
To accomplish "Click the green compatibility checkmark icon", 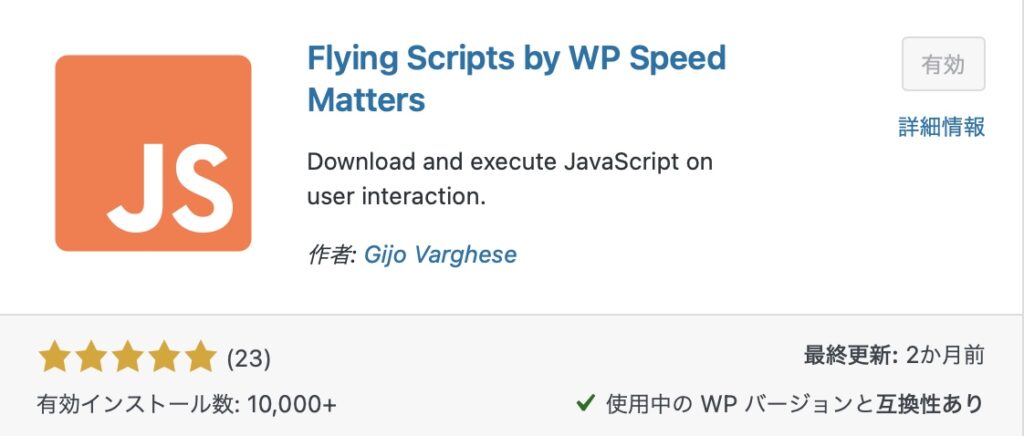I will [x=585, y=403].
